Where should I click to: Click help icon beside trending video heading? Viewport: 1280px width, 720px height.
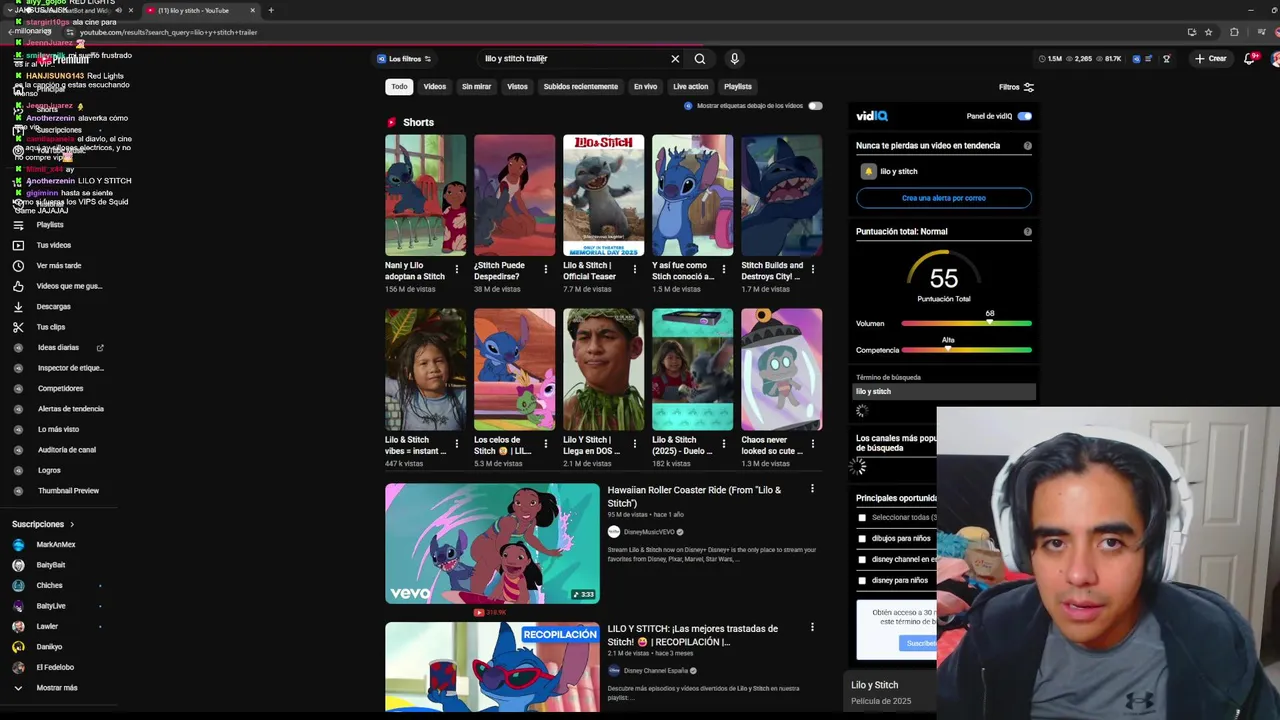point(1027,146)
